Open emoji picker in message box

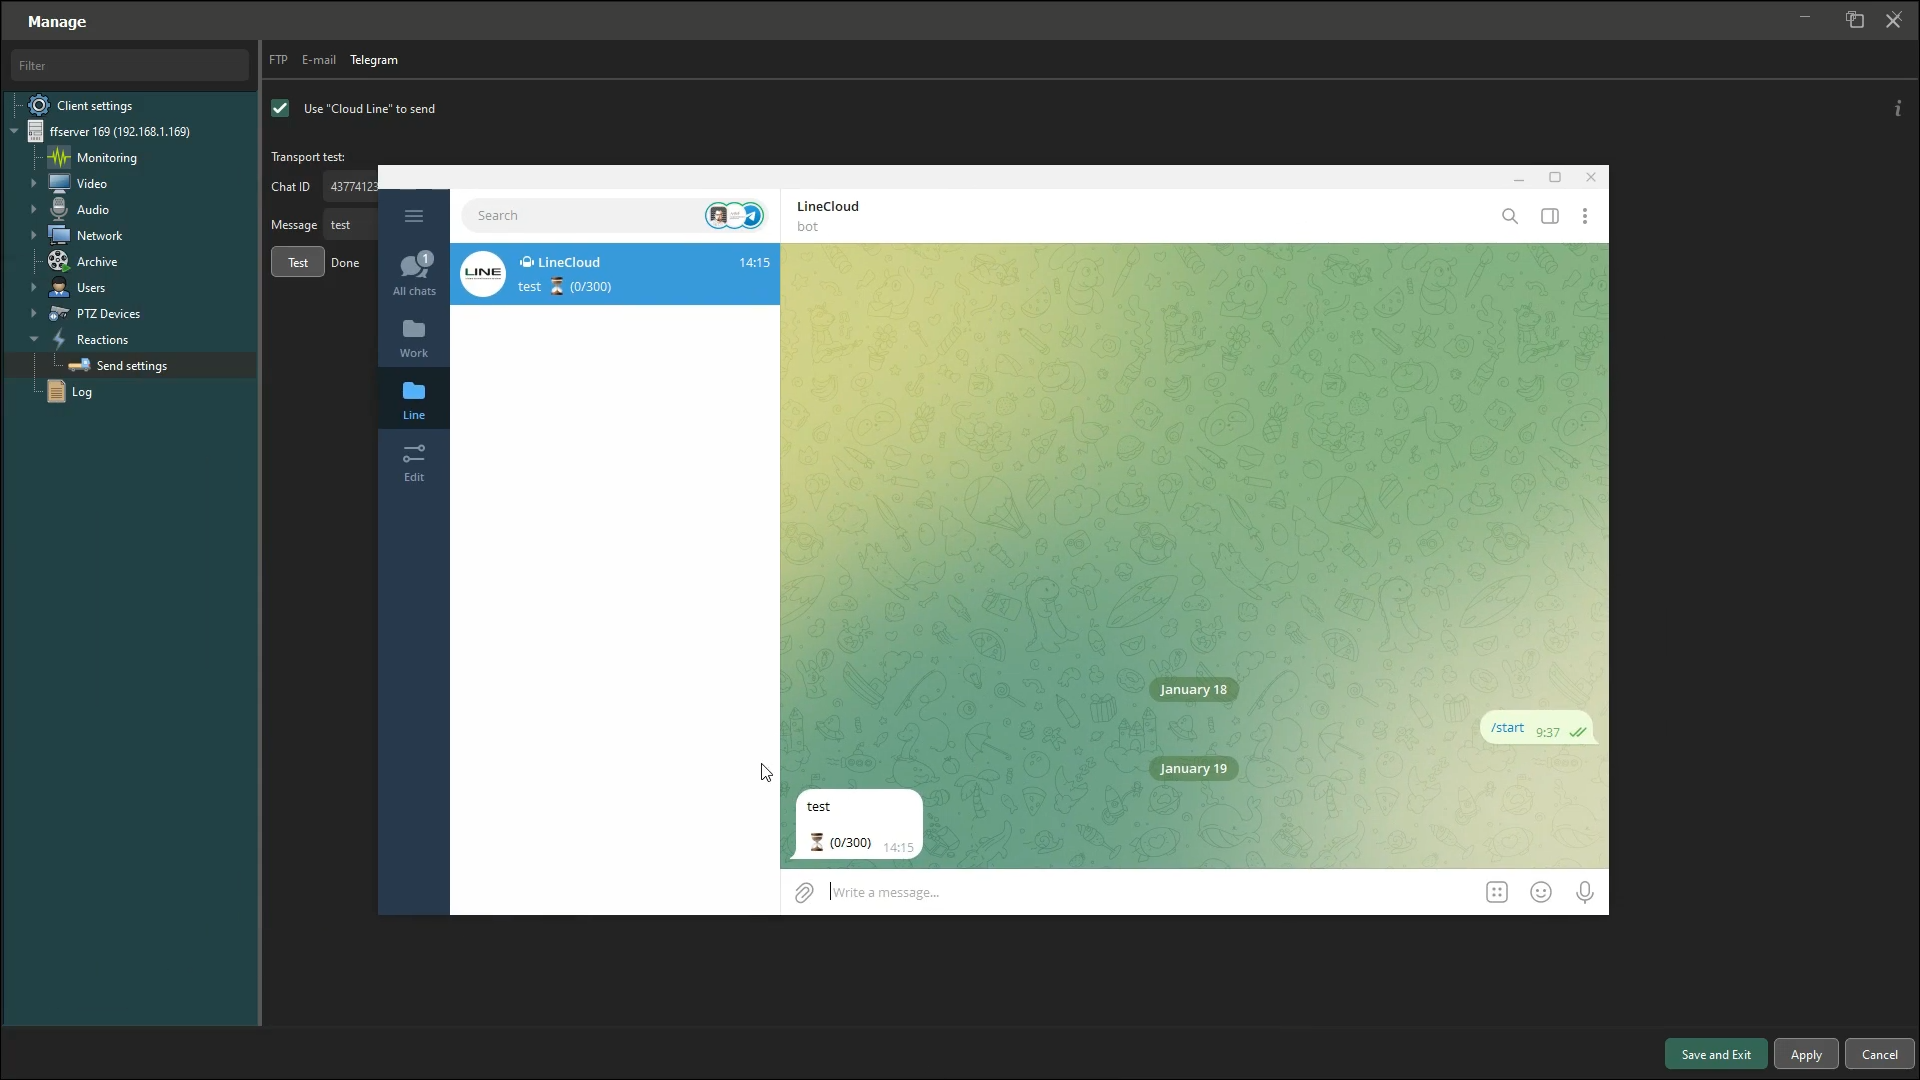click(1541, 893)
